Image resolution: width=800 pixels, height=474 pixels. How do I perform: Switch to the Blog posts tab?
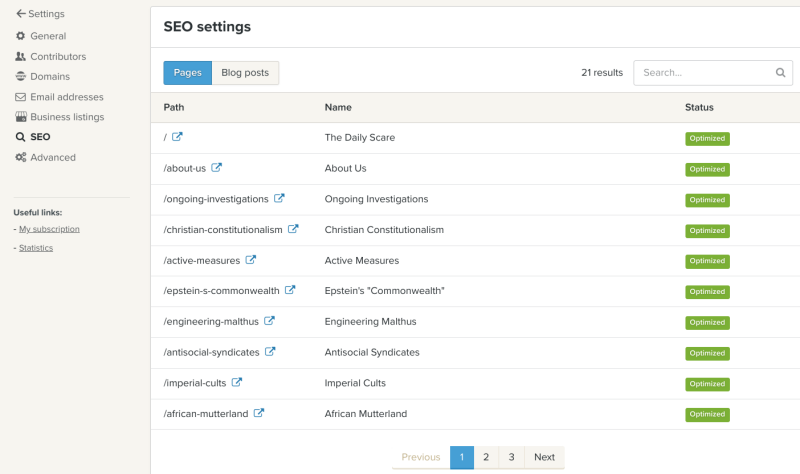coord(245,73)
